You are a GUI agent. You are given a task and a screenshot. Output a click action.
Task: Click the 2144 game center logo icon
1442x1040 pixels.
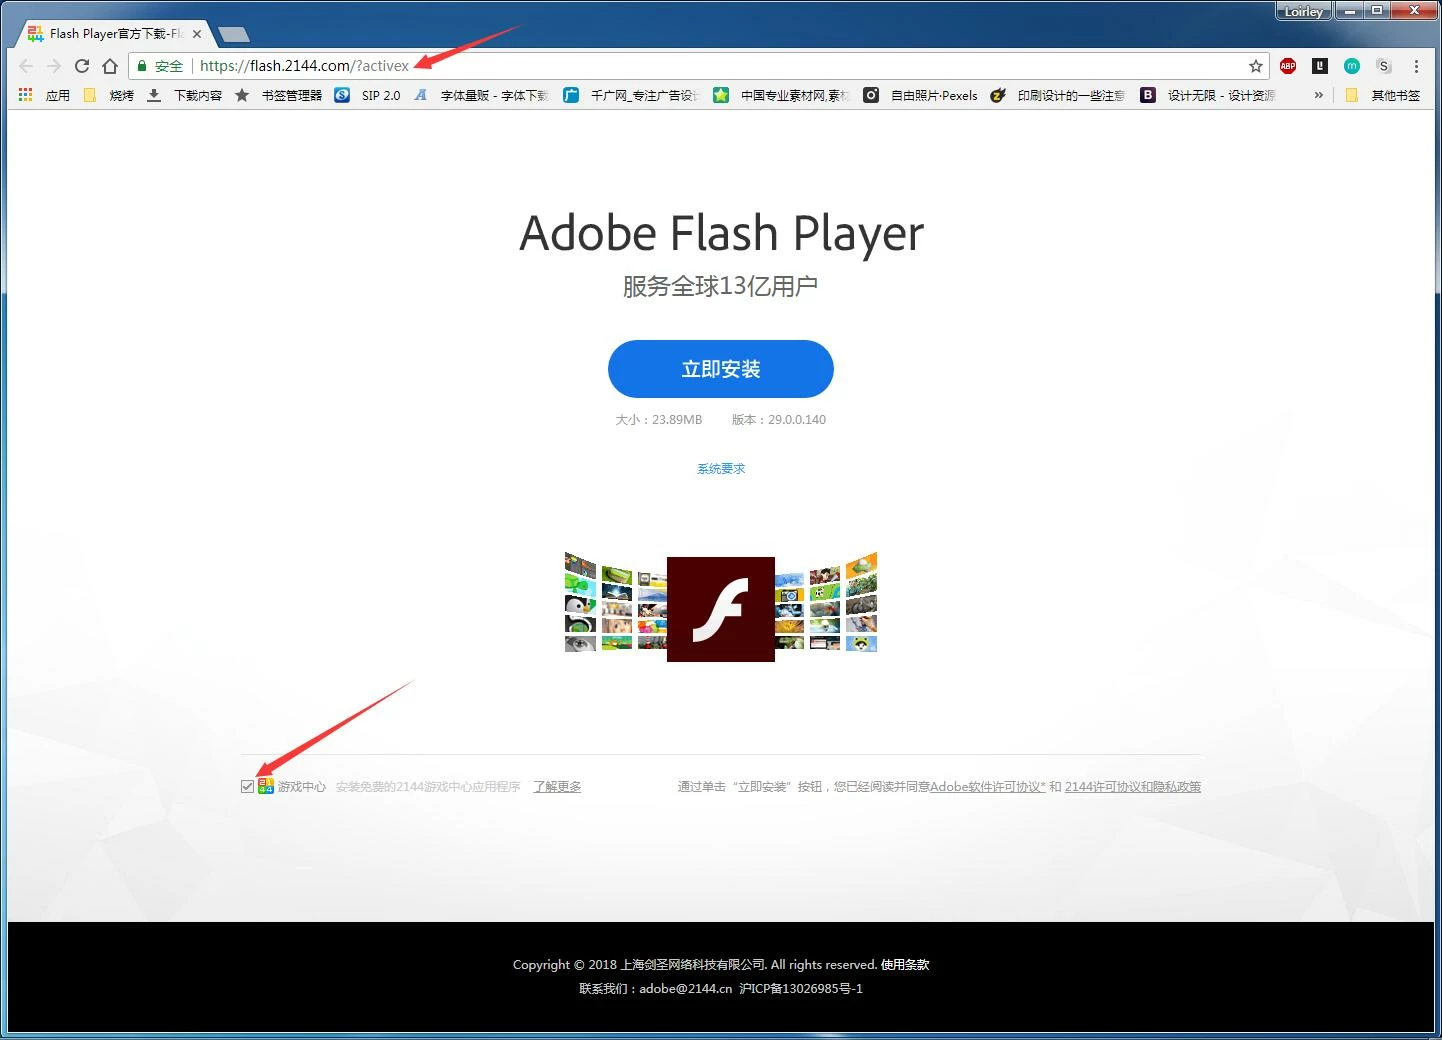point(265,786)
